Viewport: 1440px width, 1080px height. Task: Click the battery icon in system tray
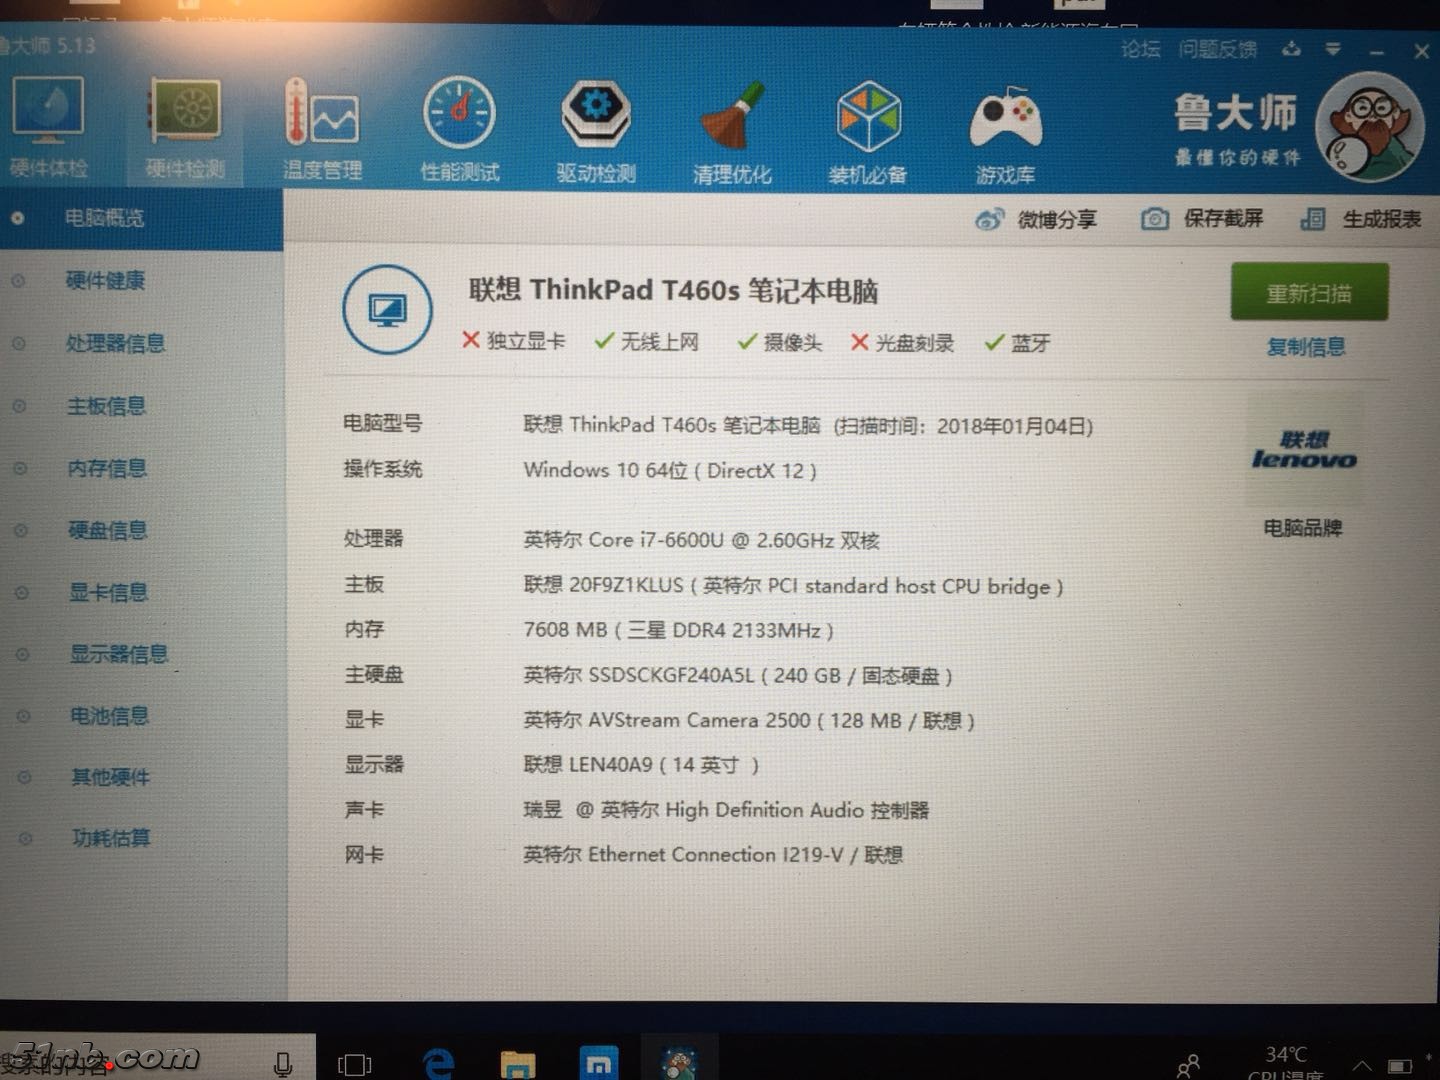pyautogui.click(x=1400, y=1067)
